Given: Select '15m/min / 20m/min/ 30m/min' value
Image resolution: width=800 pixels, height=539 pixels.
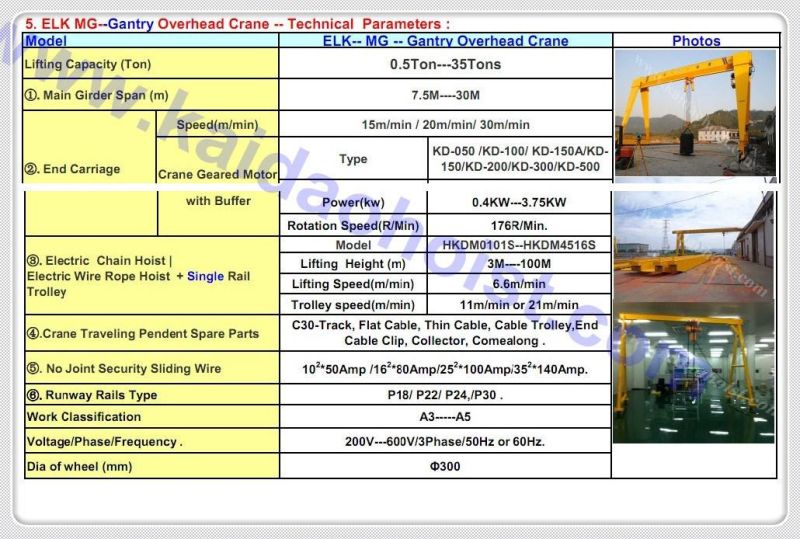Looking at the screenshot, I should pos(445,125).
